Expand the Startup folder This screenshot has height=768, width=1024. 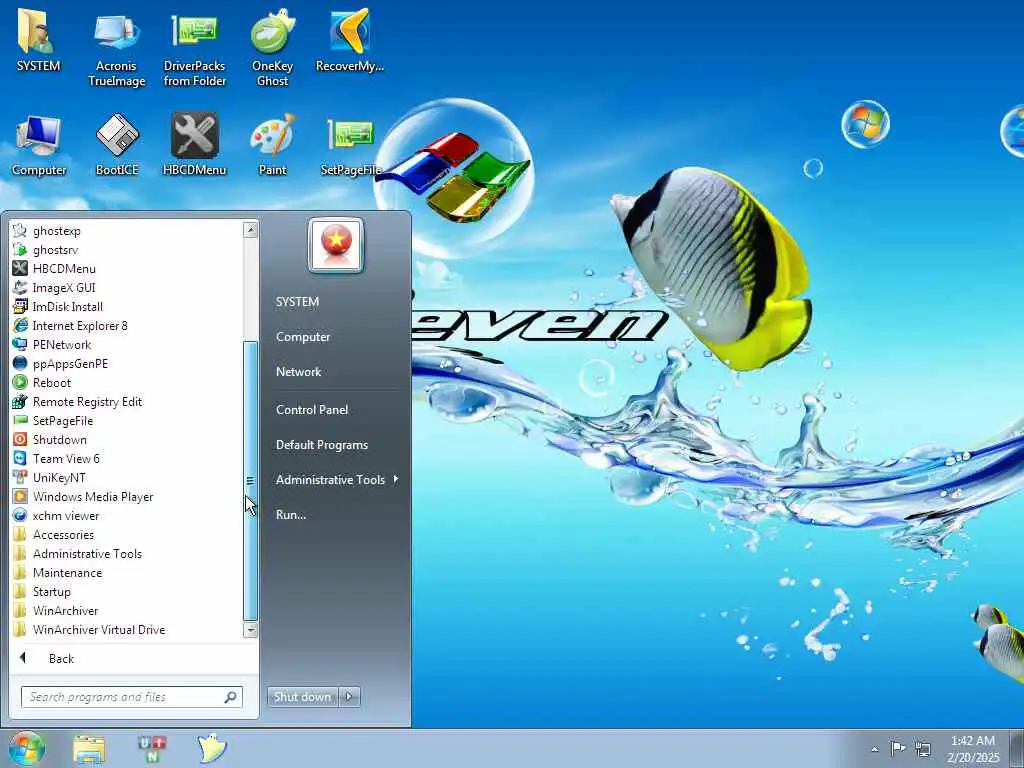[x=127, y=591]
